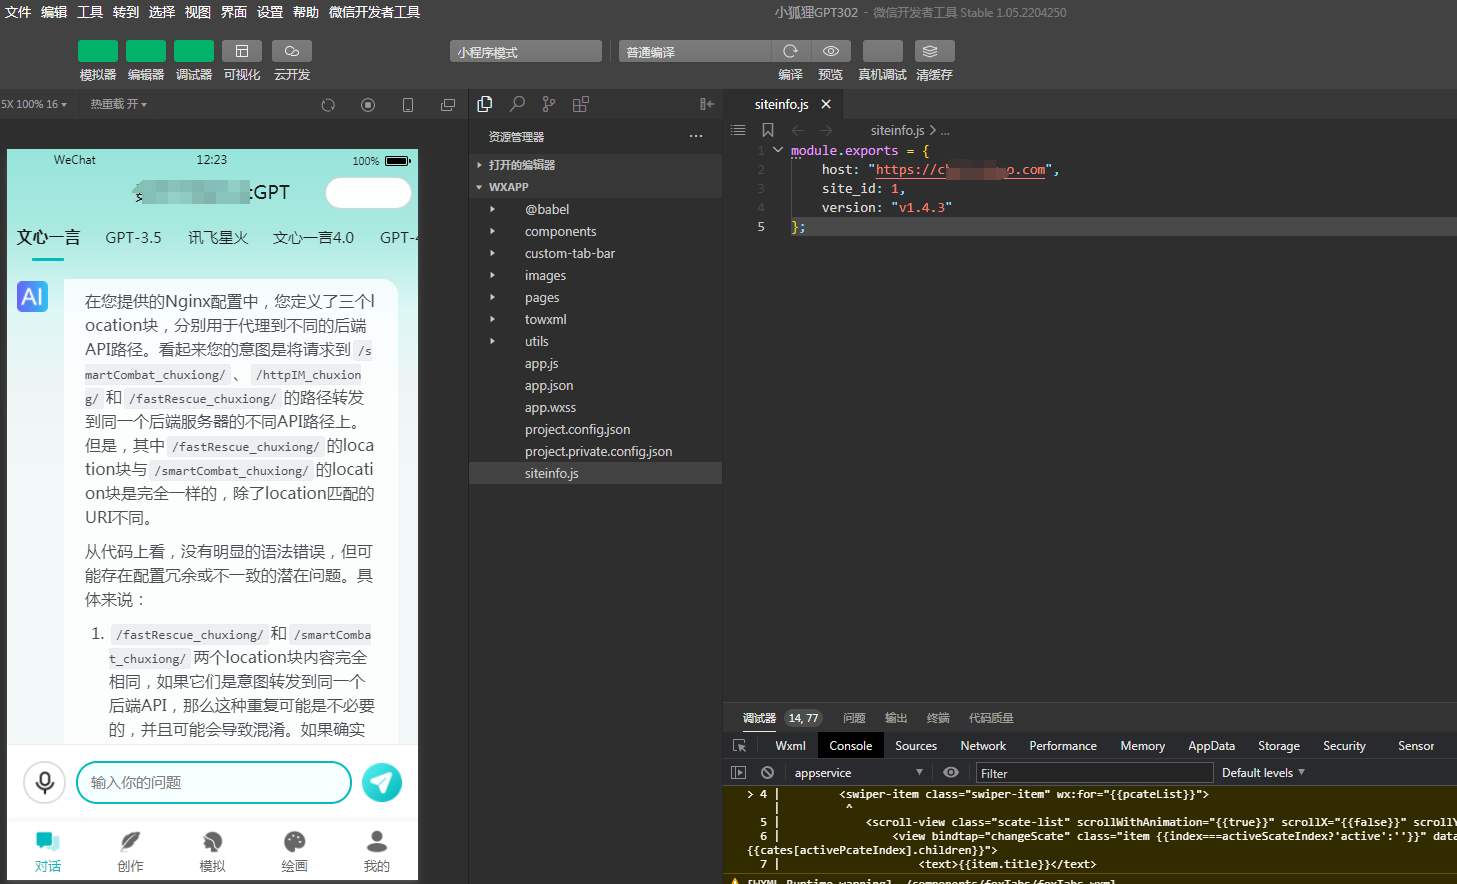1457x884 pixels.
Task: Click the simulator phone device icon
Action: pyautogui.click(x=408, y=105)
